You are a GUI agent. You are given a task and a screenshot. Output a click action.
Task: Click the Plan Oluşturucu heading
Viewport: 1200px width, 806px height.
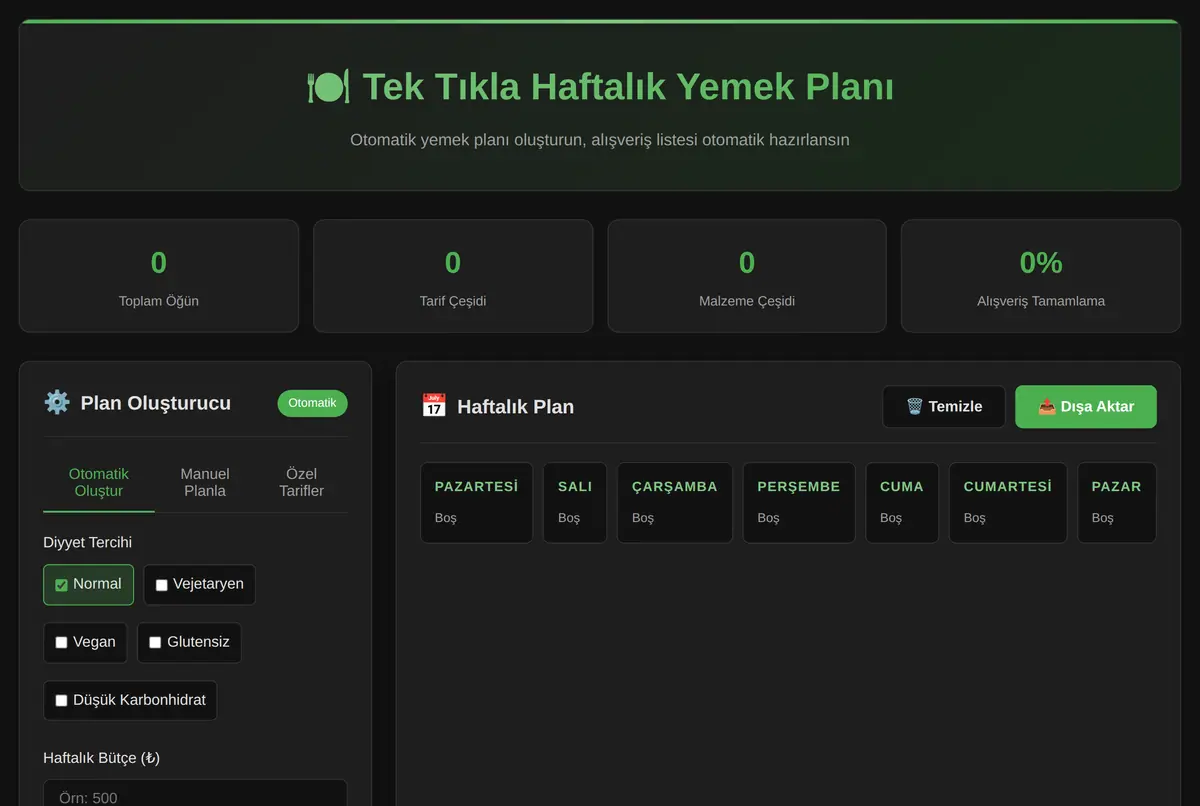pos(156,403)
